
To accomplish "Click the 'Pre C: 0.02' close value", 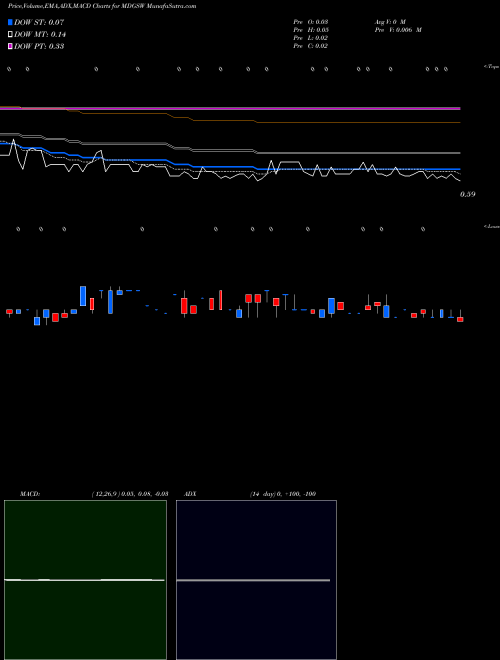I will click(x=311, y=46).
